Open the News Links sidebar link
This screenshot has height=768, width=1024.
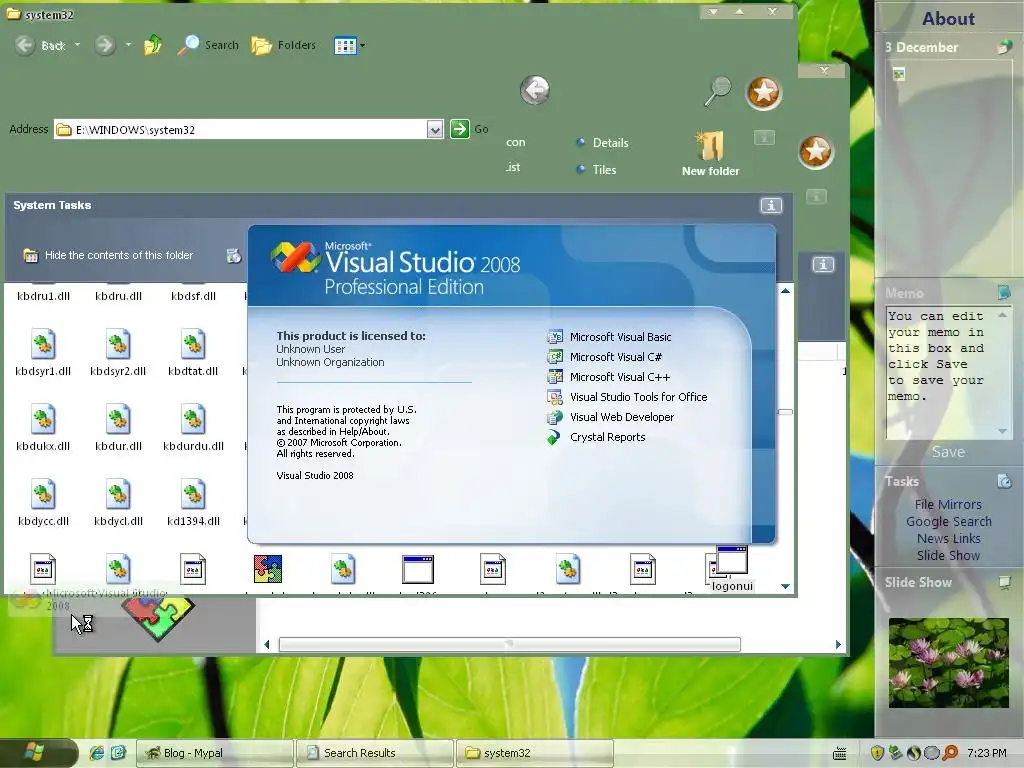click(x=948, y=538)
